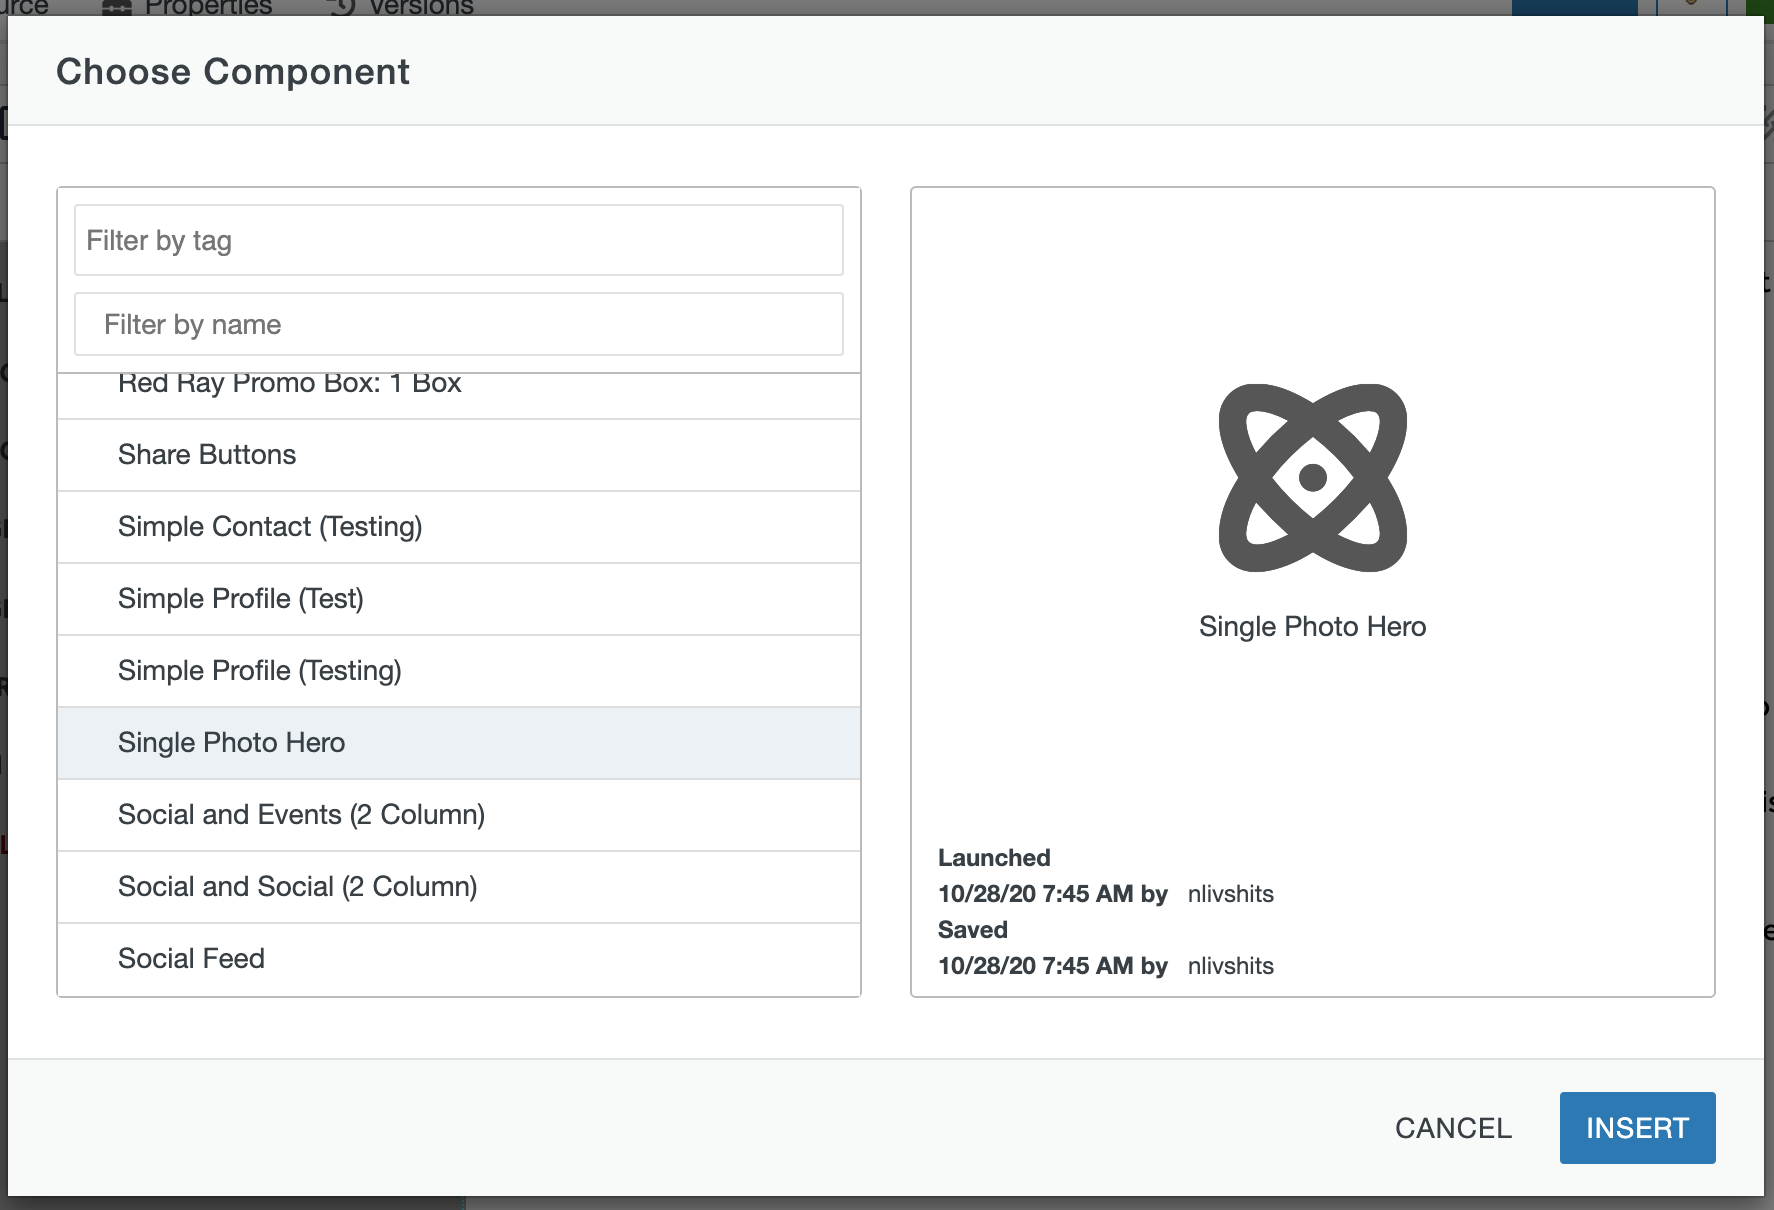This screenshot has height=1210, width=1774.
Task: Click into the Filter by name box
Action: point(458,324)
